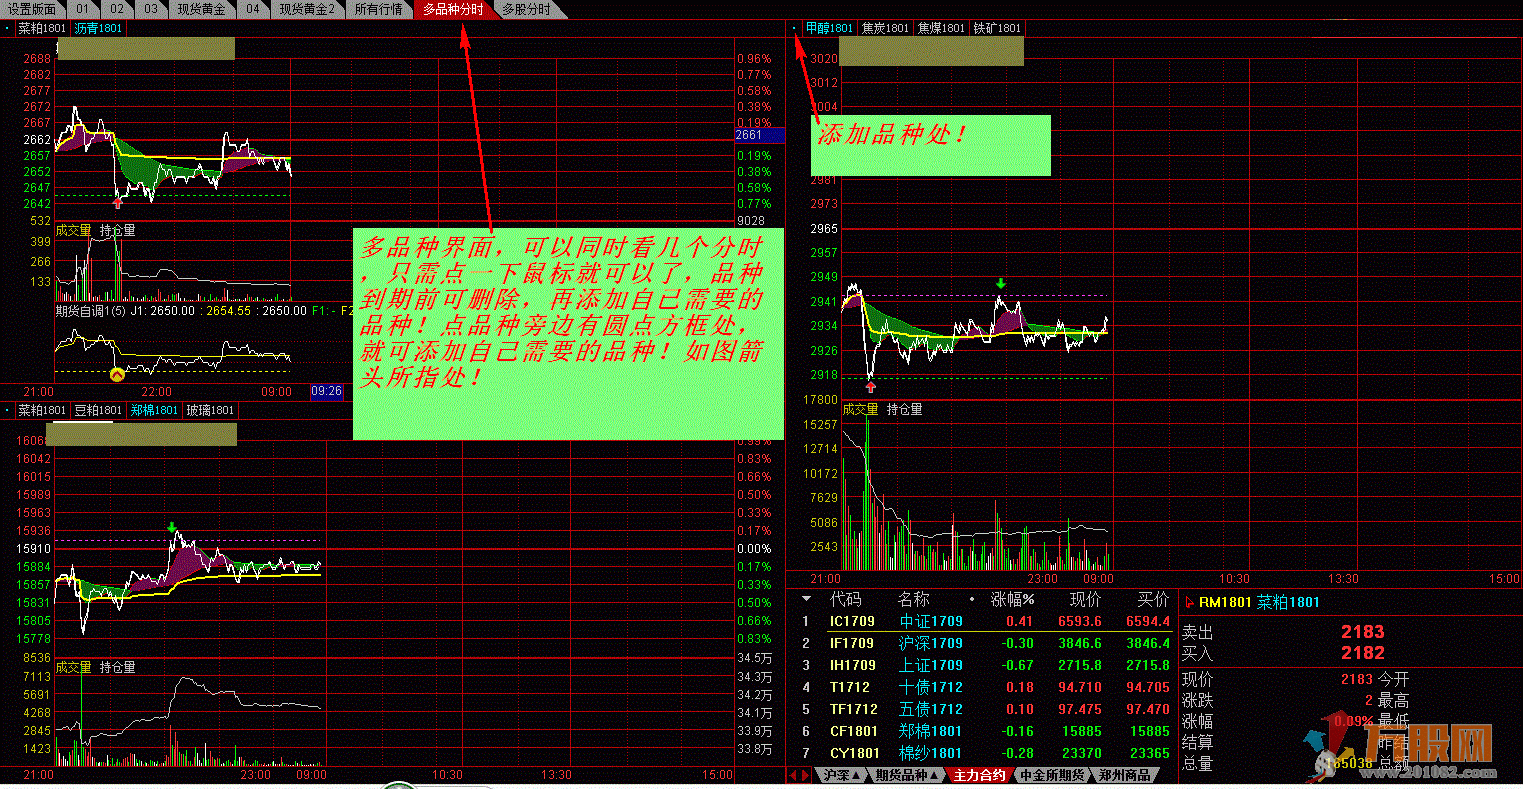Select 焦煤1801 in the right chart
This screenshot has height=789, width=1523.
pos(941,29)
